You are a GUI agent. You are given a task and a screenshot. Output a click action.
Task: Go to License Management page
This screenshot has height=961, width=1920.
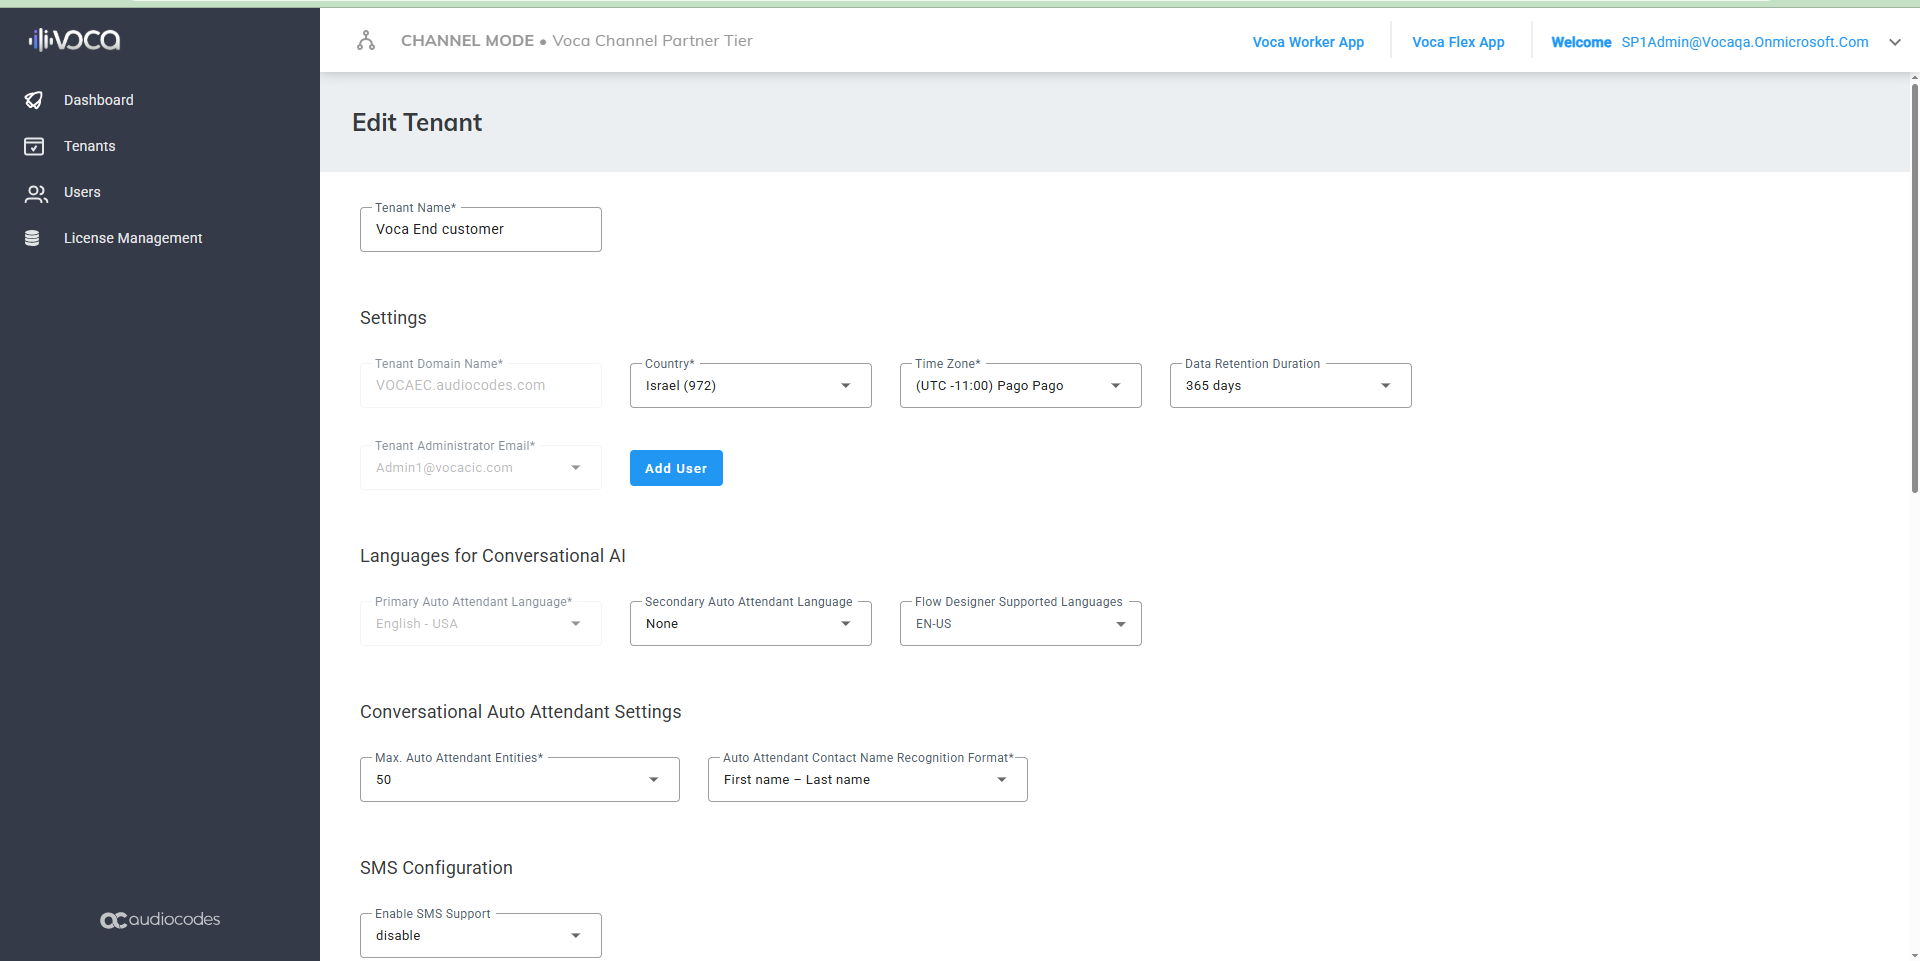[133, 238]
